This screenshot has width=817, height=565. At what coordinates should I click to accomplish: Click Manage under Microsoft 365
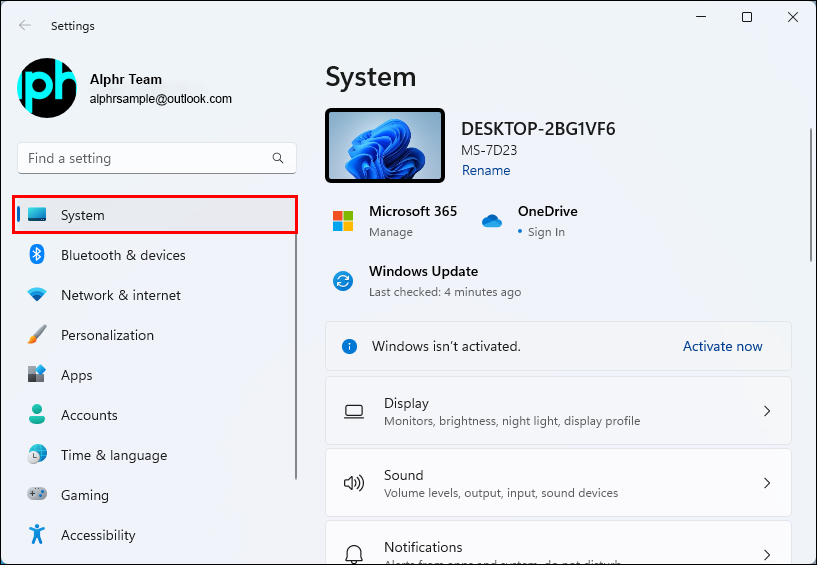click(391, 232)
